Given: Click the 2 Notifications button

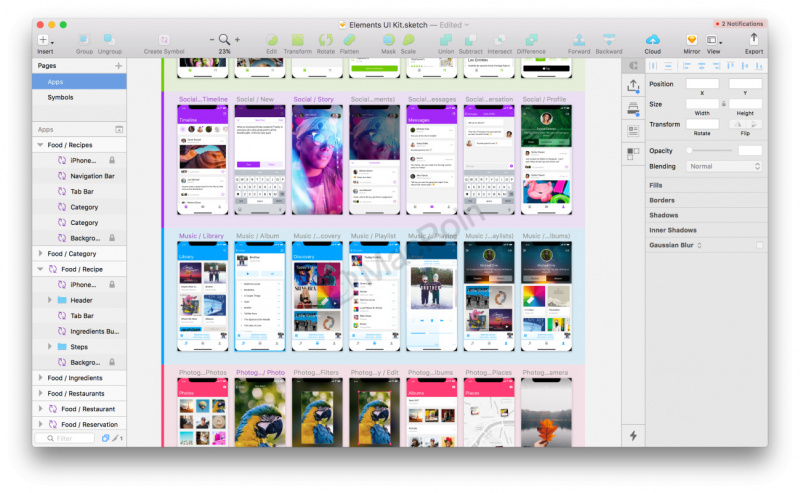Looking at the screenshot, I should (x=740, y=24).
